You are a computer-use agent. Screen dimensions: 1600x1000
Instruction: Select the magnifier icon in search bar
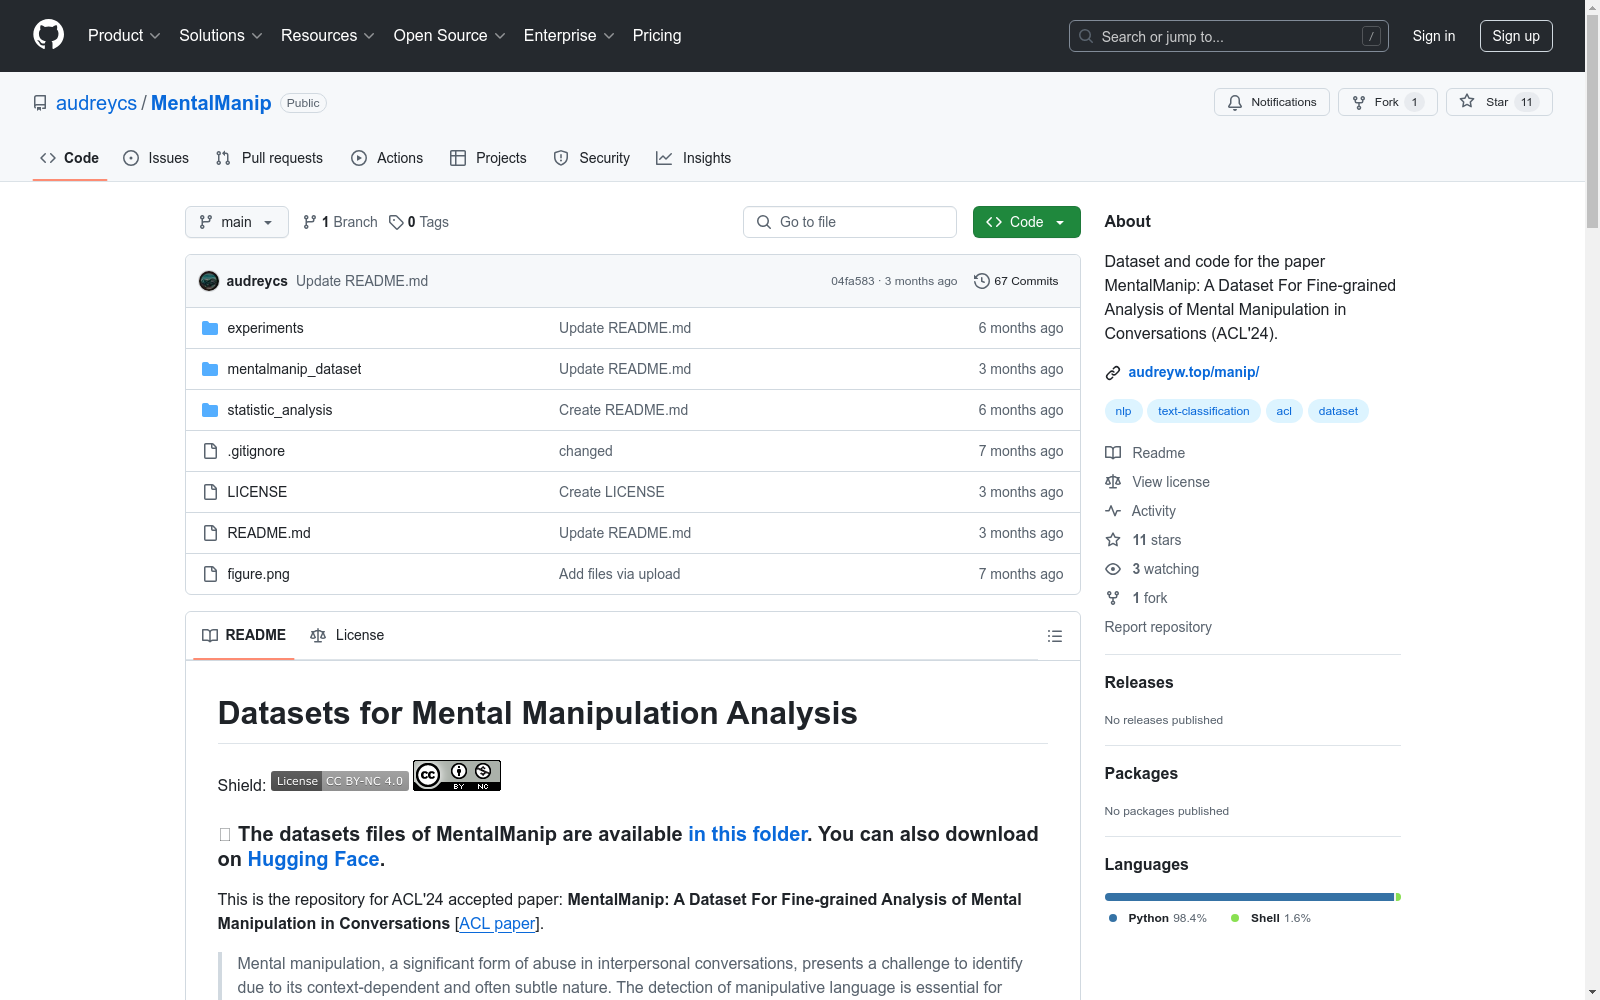click(1086, 36)
